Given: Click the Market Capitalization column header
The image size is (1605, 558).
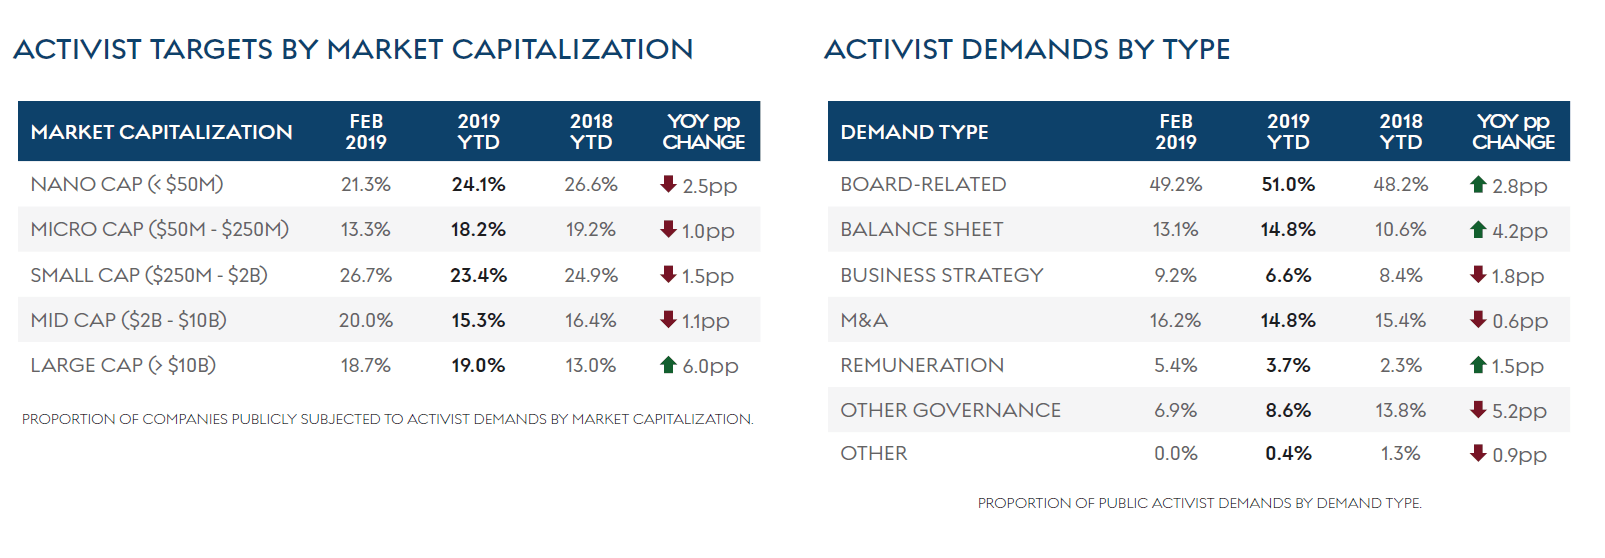Looking at the screenshot, I should [161, 132].
